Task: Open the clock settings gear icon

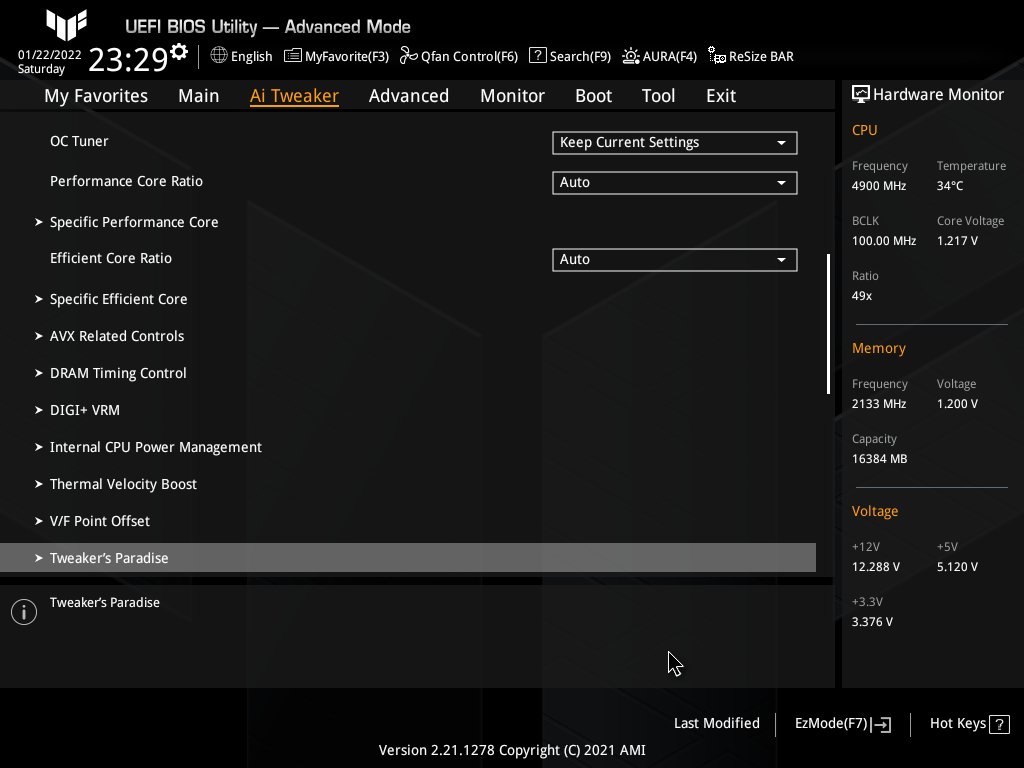Action: [x=179, y=52]
